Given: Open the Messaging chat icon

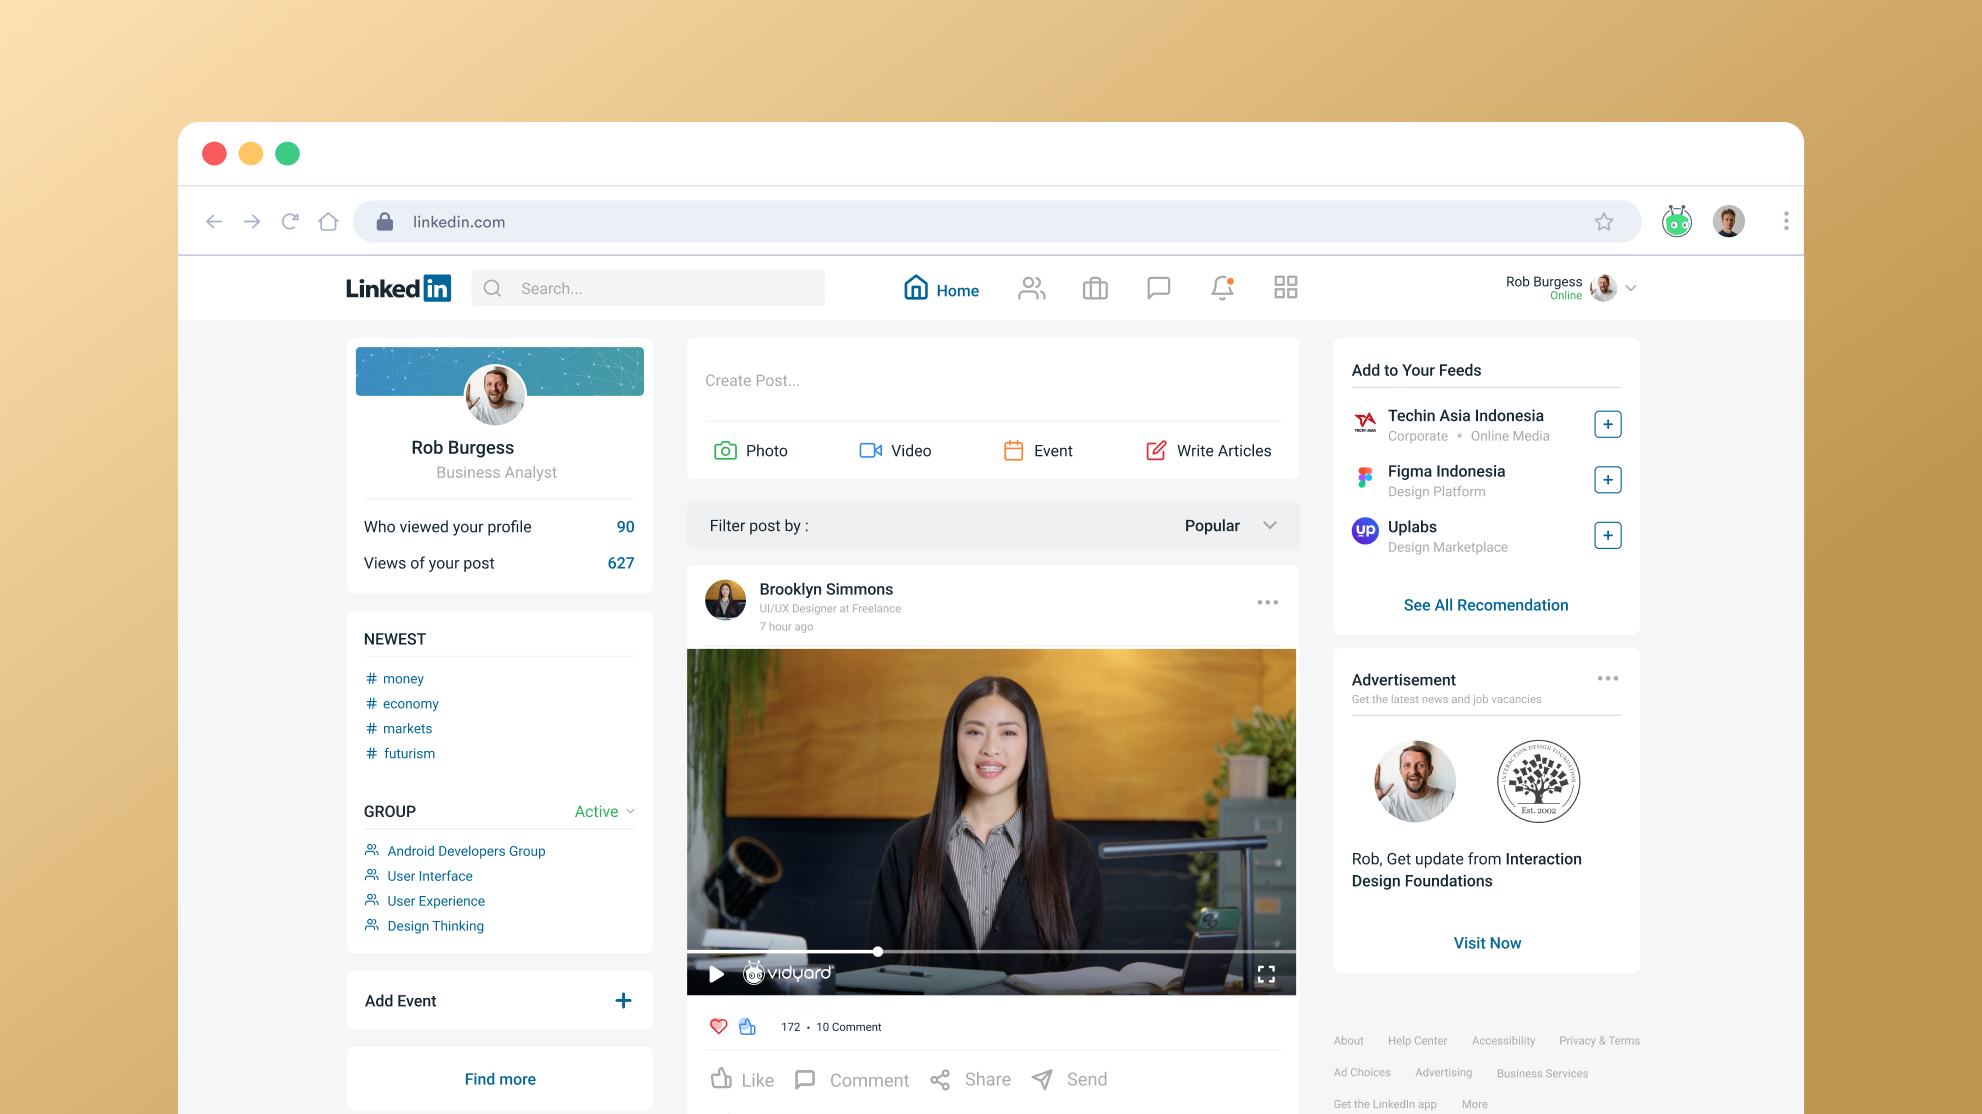Looking at the screenshot, I should tap(1158, 288).
